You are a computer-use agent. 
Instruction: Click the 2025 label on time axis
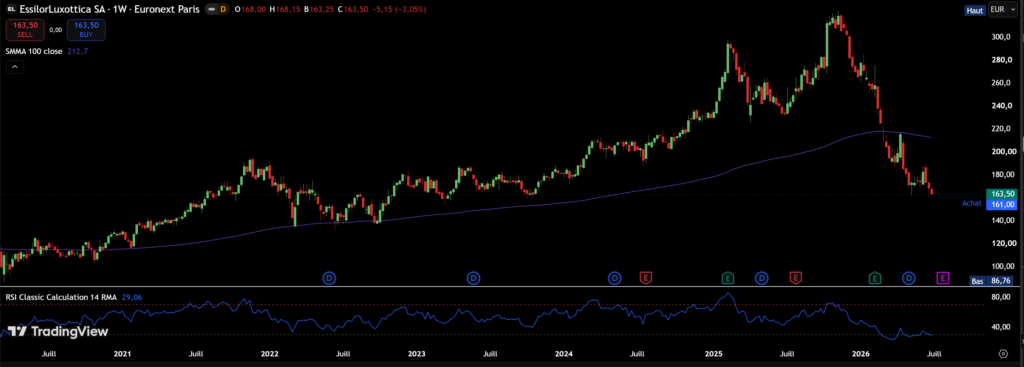click(x=713, y=353)
